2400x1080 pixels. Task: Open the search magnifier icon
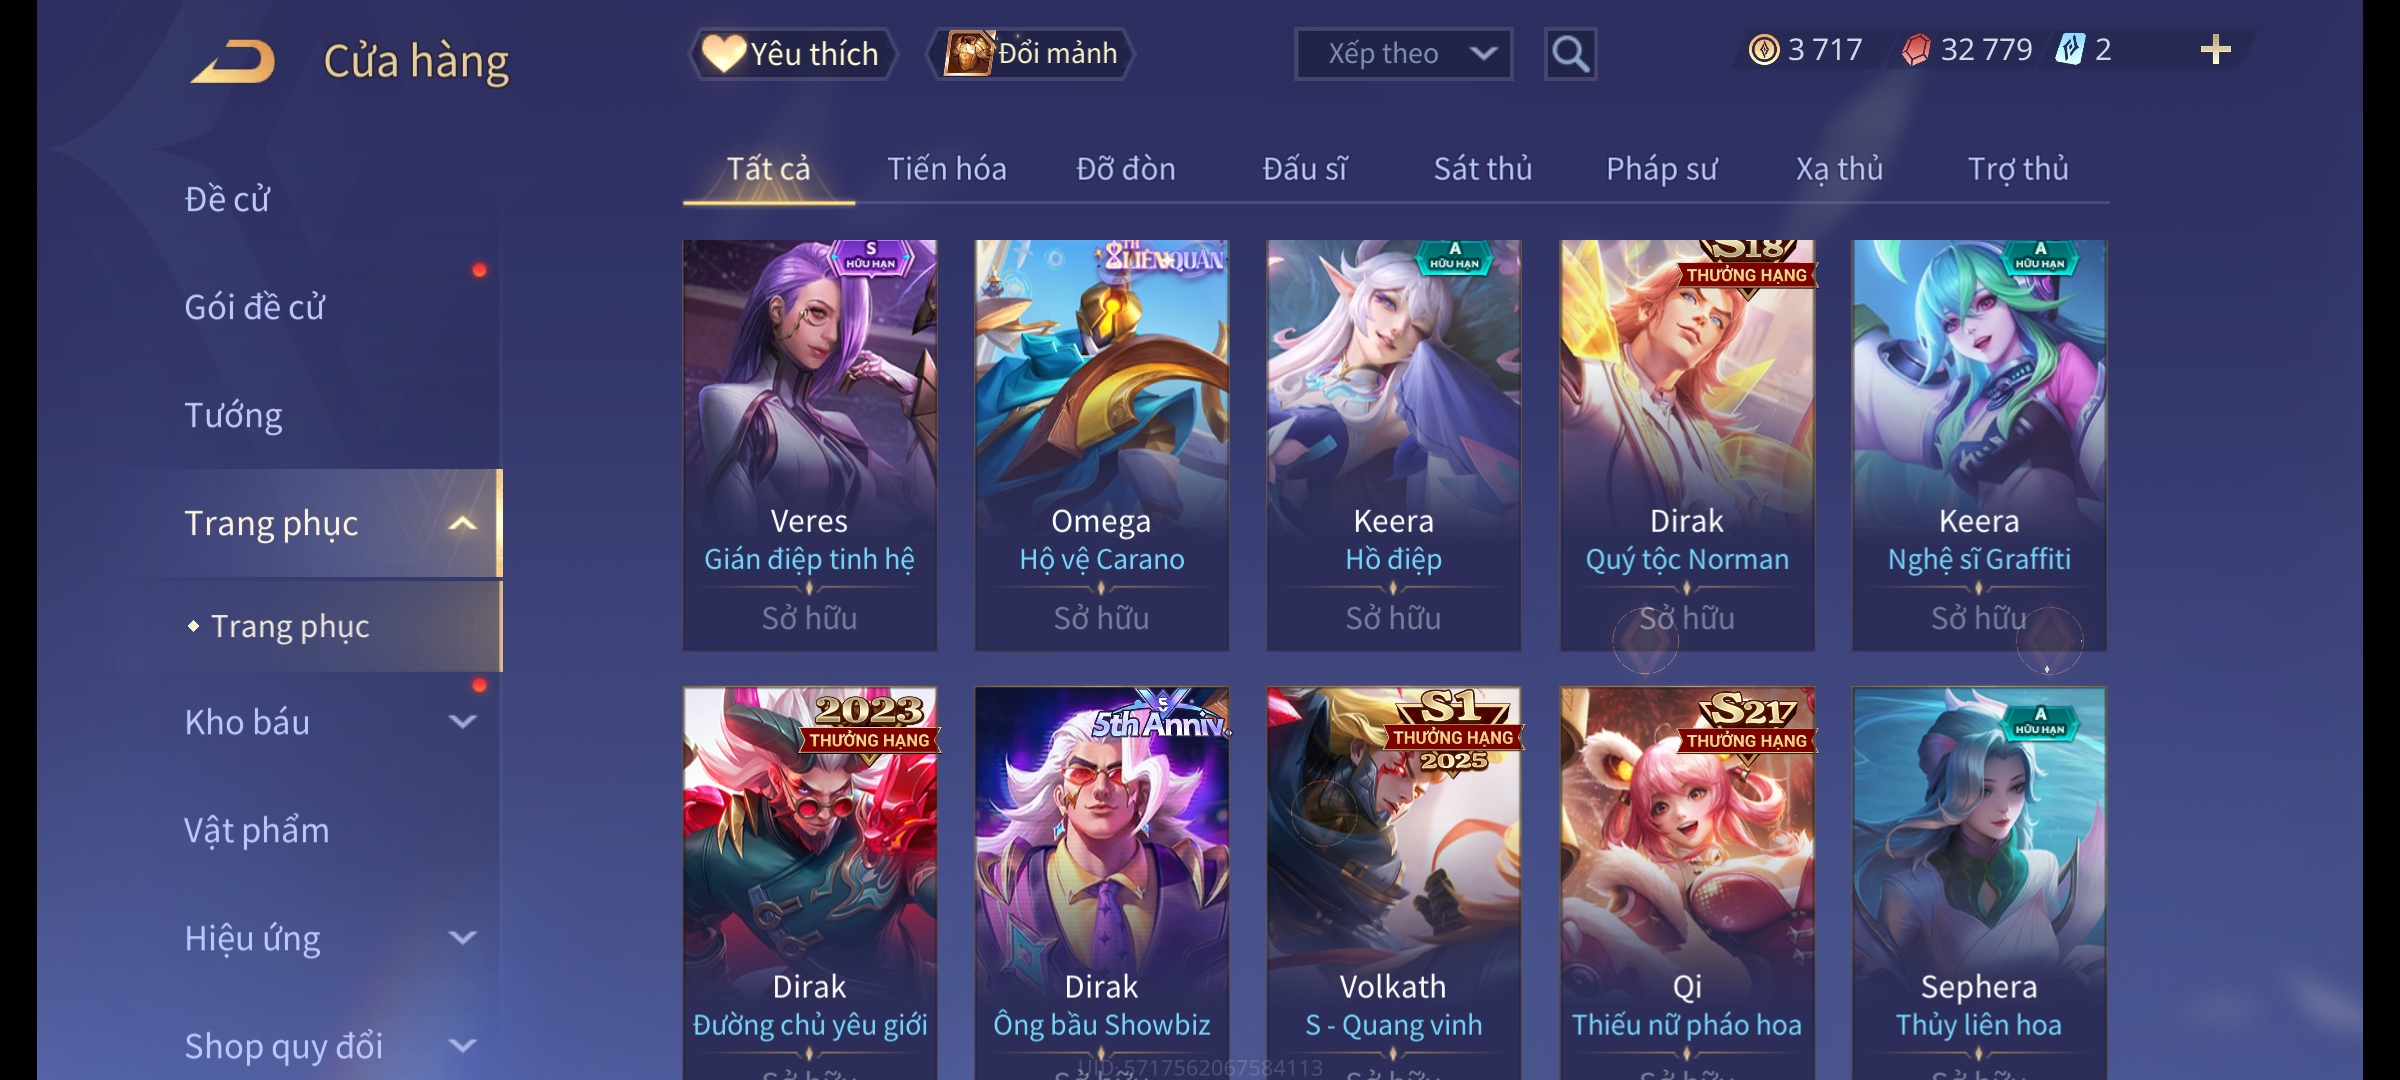tap(1570, 54)
